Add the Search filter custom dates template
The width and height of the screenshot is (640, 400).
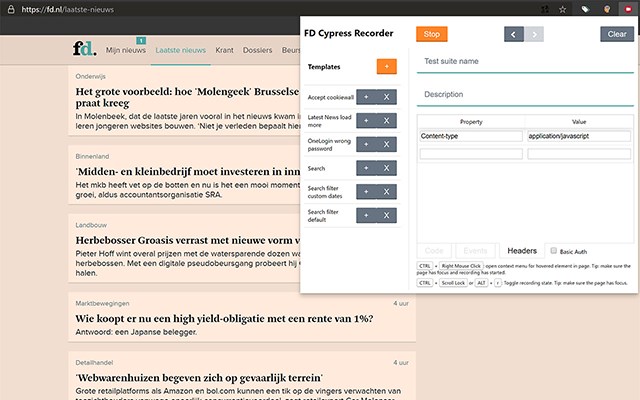tap(366, 192)
